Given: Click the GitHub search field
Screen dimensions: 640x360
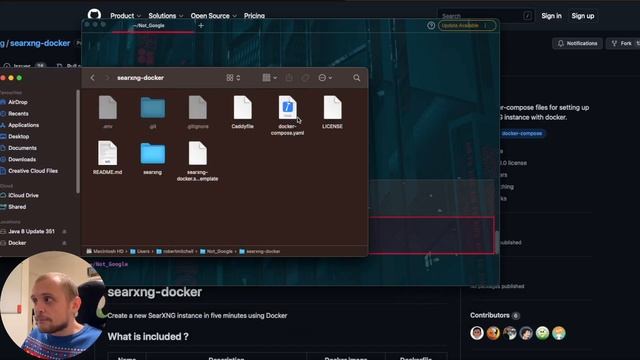Looking at the screenshot, I should (485, 16).
